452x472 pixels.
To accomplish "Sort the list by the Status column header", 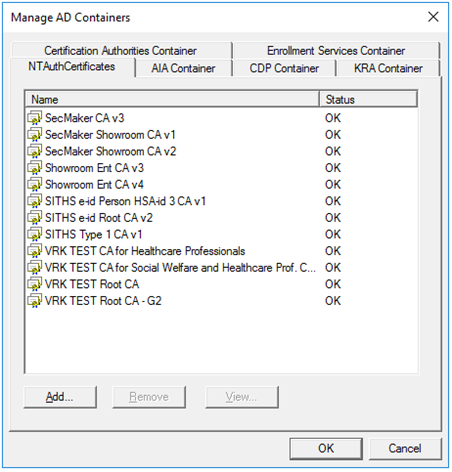I will pos(368,99).
